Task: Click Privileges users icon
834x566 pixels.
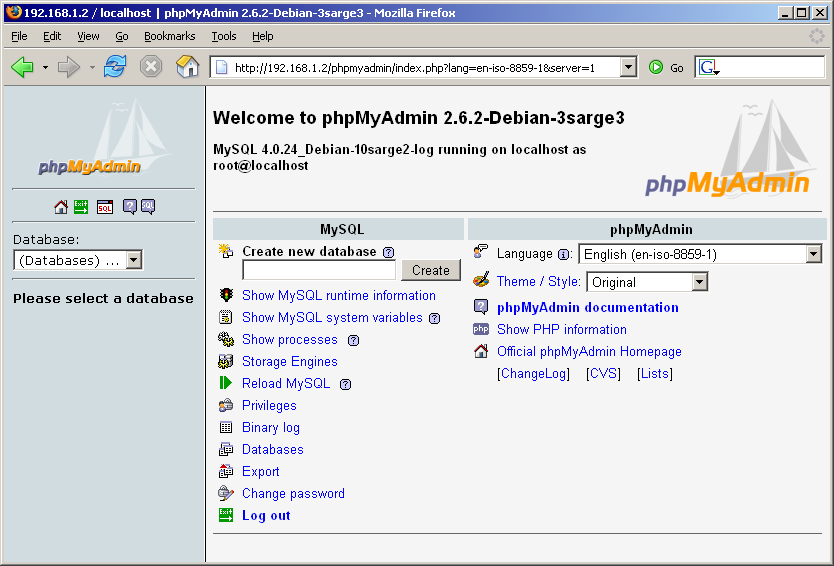Action: click(x=226, y=405)
